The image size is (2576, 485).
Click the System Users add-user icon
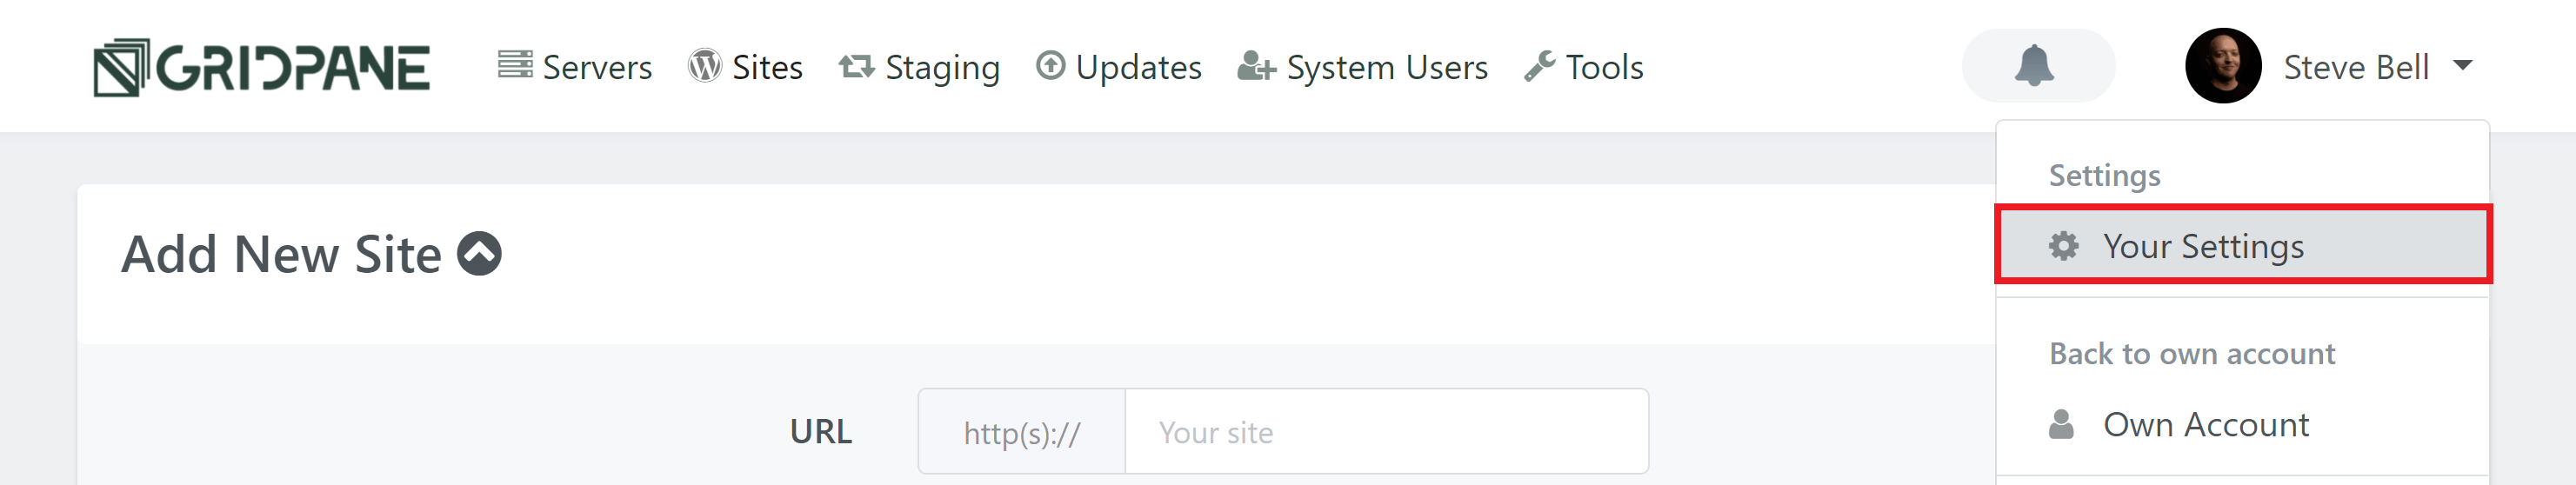pyautogui.click(x=1256, y=66)
